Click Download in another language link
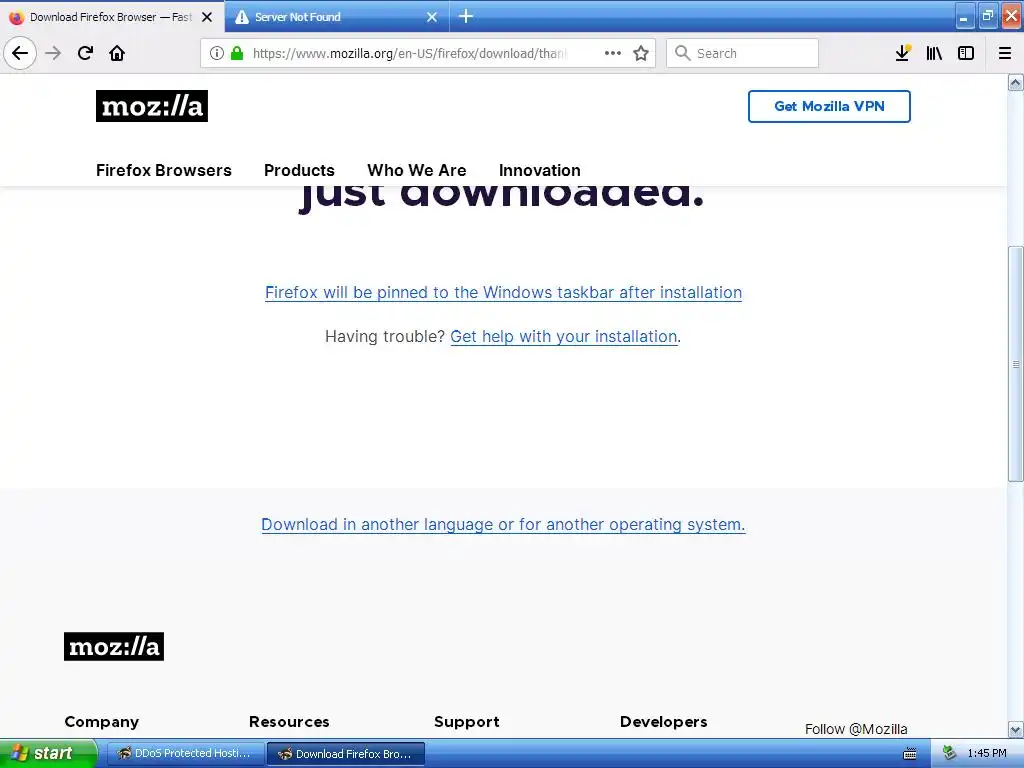The height and width of the screenshot is (768, 1024). tap(503, 524)
